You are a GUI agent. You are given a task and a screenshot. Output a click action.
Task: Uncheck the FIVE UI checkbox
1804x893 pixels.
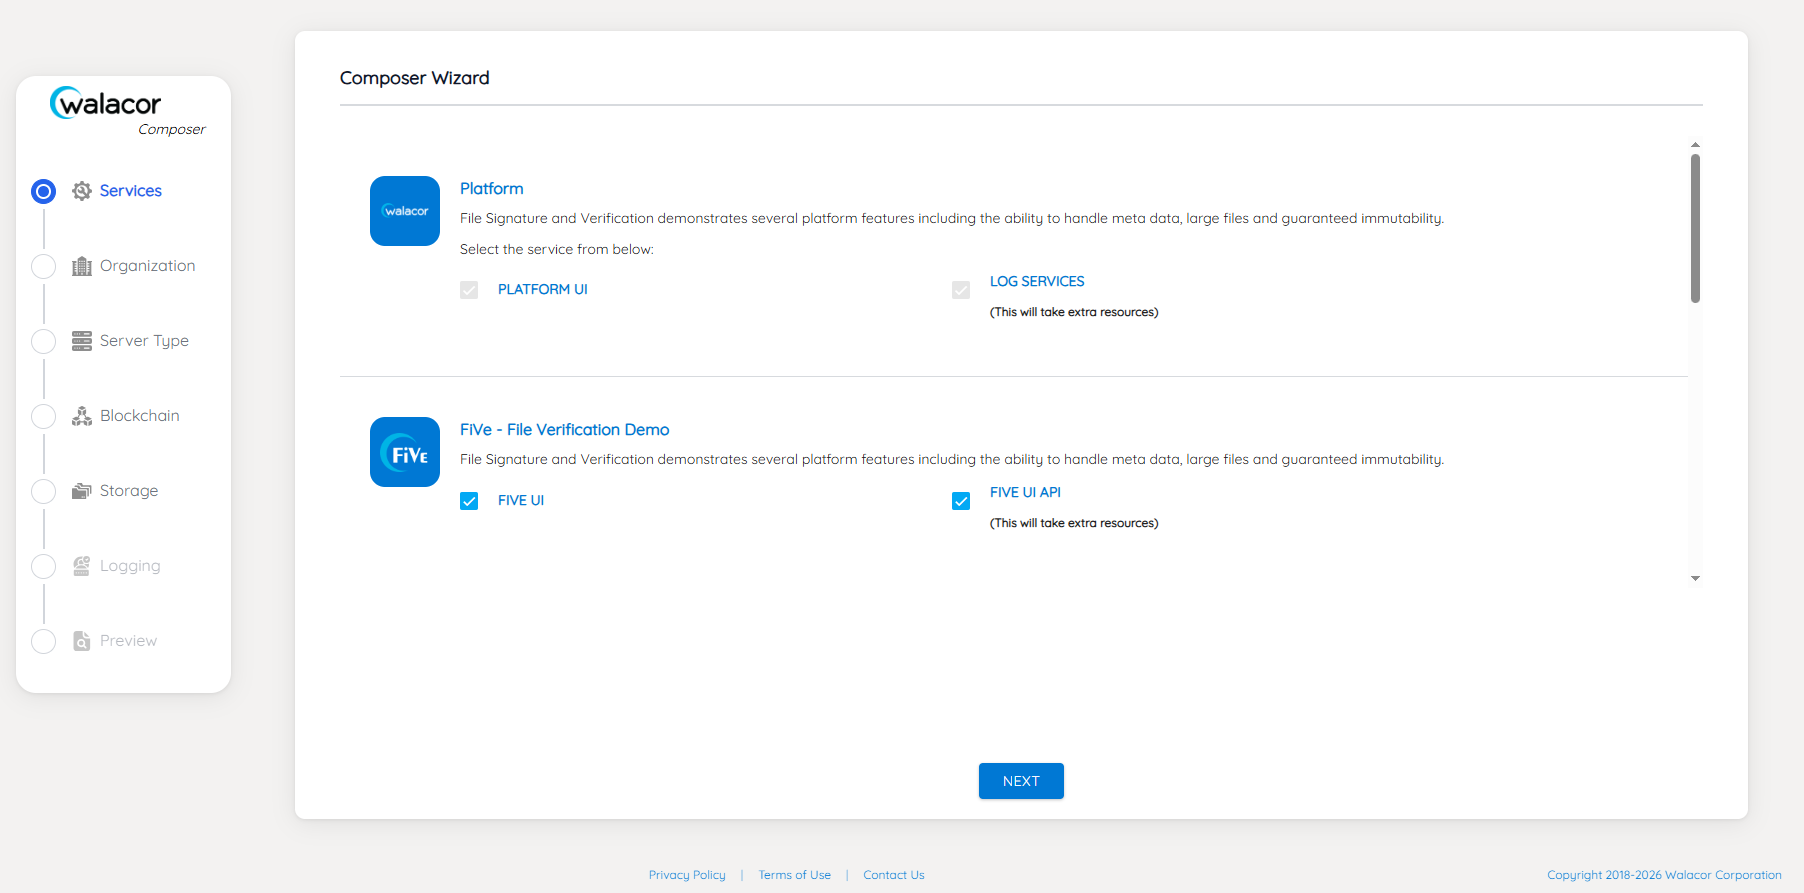click(469, 501)
